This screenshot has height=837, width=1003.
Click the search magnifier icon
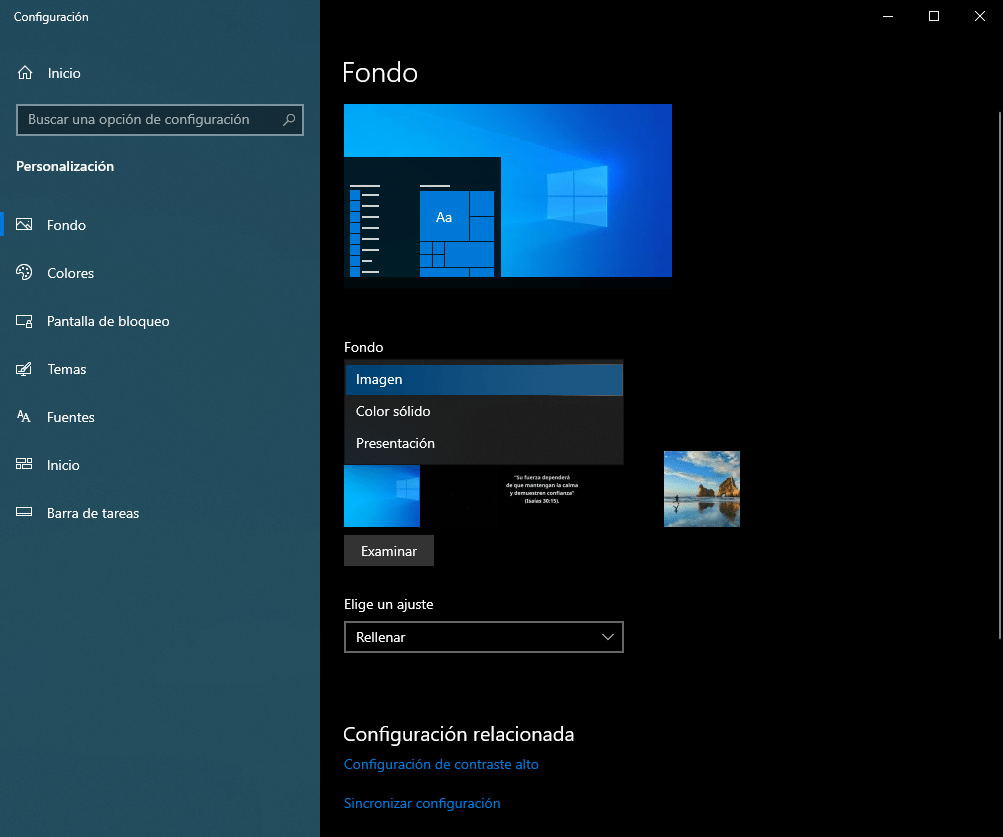pyautogui.click(x=289, y=120)
